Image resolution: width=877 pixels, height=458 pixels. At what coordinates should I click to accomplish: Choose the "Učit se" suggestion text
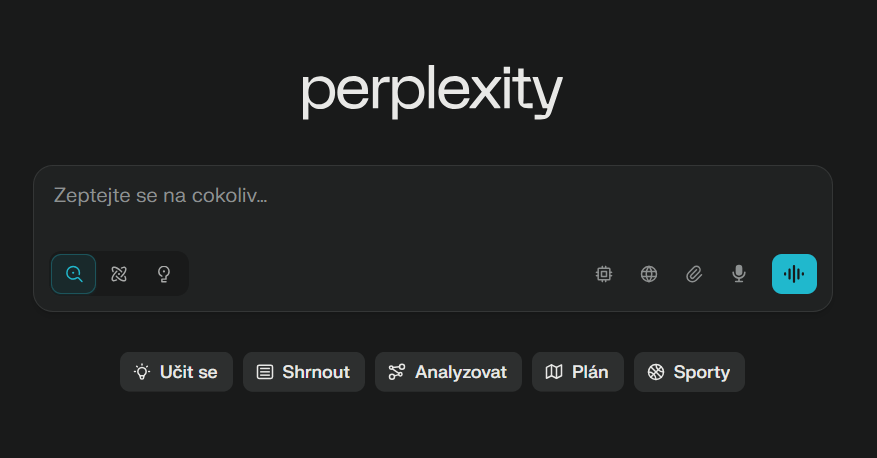click(188, 372)
